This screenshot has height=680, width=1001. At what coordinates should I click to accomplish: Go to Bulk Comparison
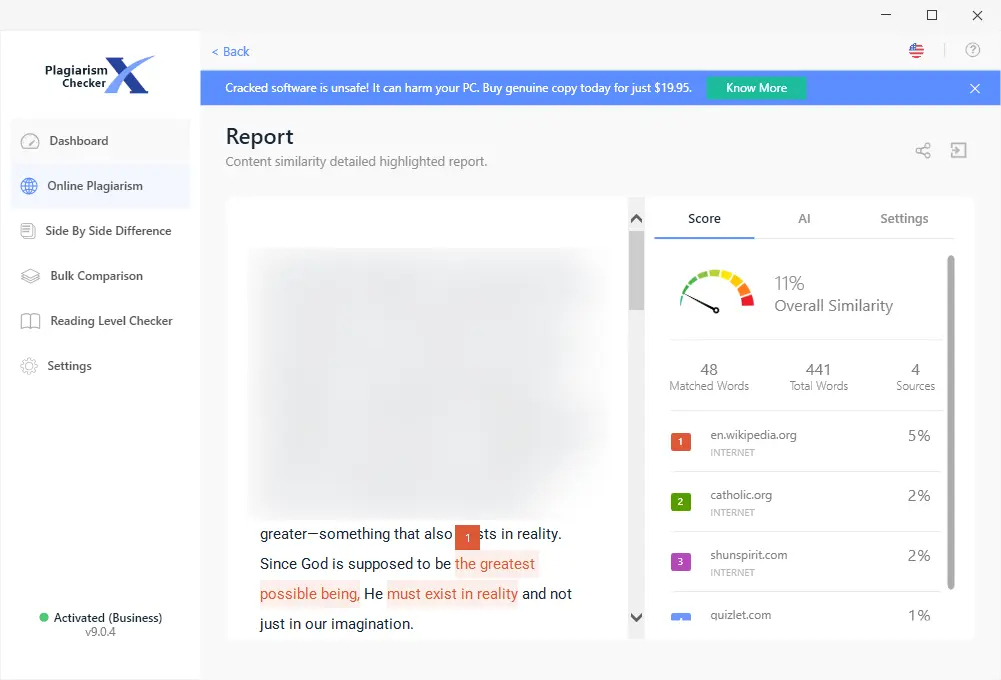tap(100, 276)
